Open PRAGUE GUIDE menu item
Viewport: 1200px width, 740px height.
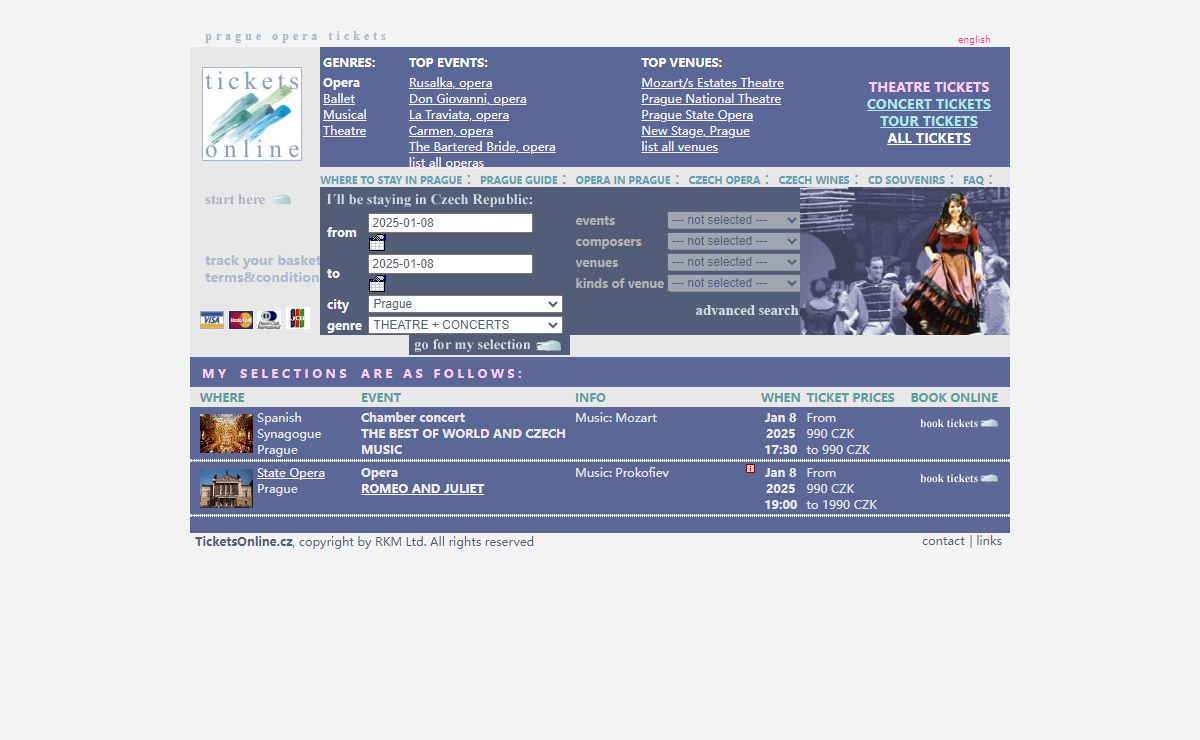pos(519,180)
